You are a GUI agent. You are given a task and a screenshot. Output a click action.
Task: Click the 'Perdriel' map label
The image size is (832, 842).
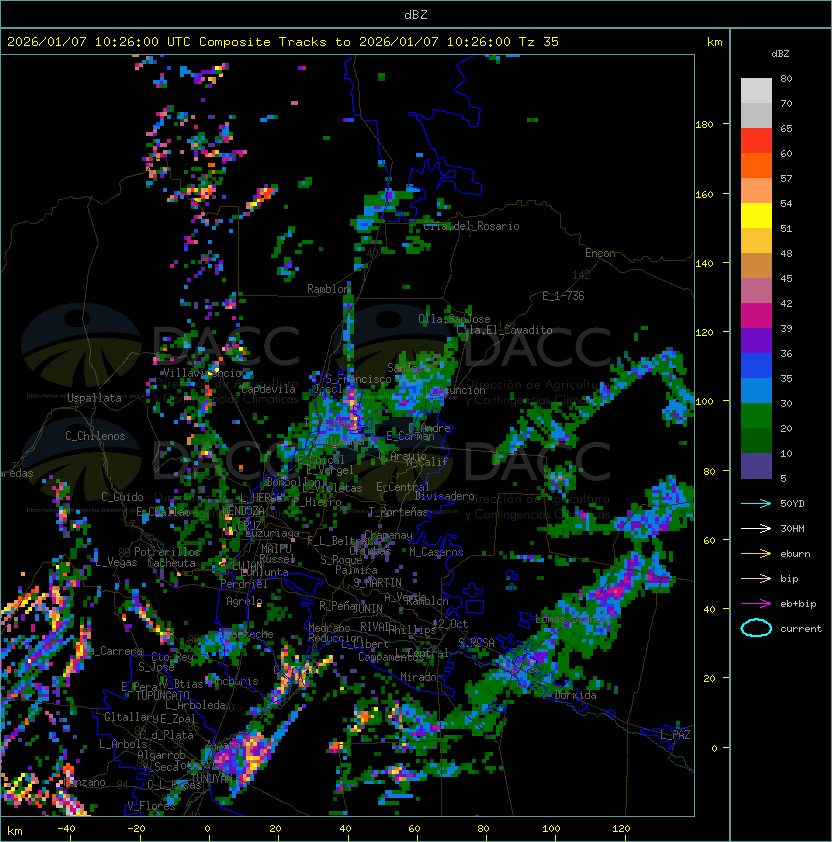(244, 583)
